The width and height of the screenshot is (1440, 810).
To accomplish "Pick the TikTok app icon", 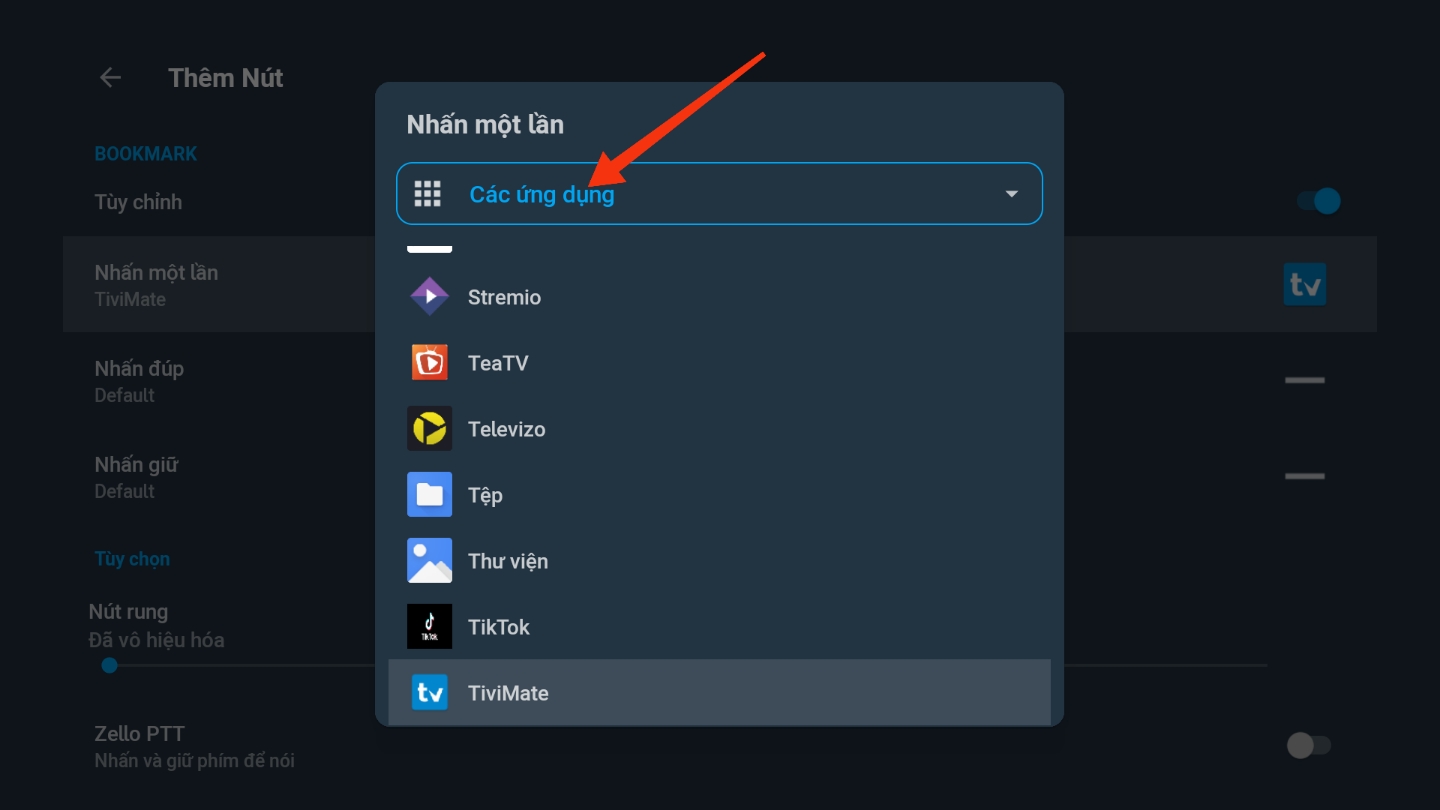I will point(429,627).
